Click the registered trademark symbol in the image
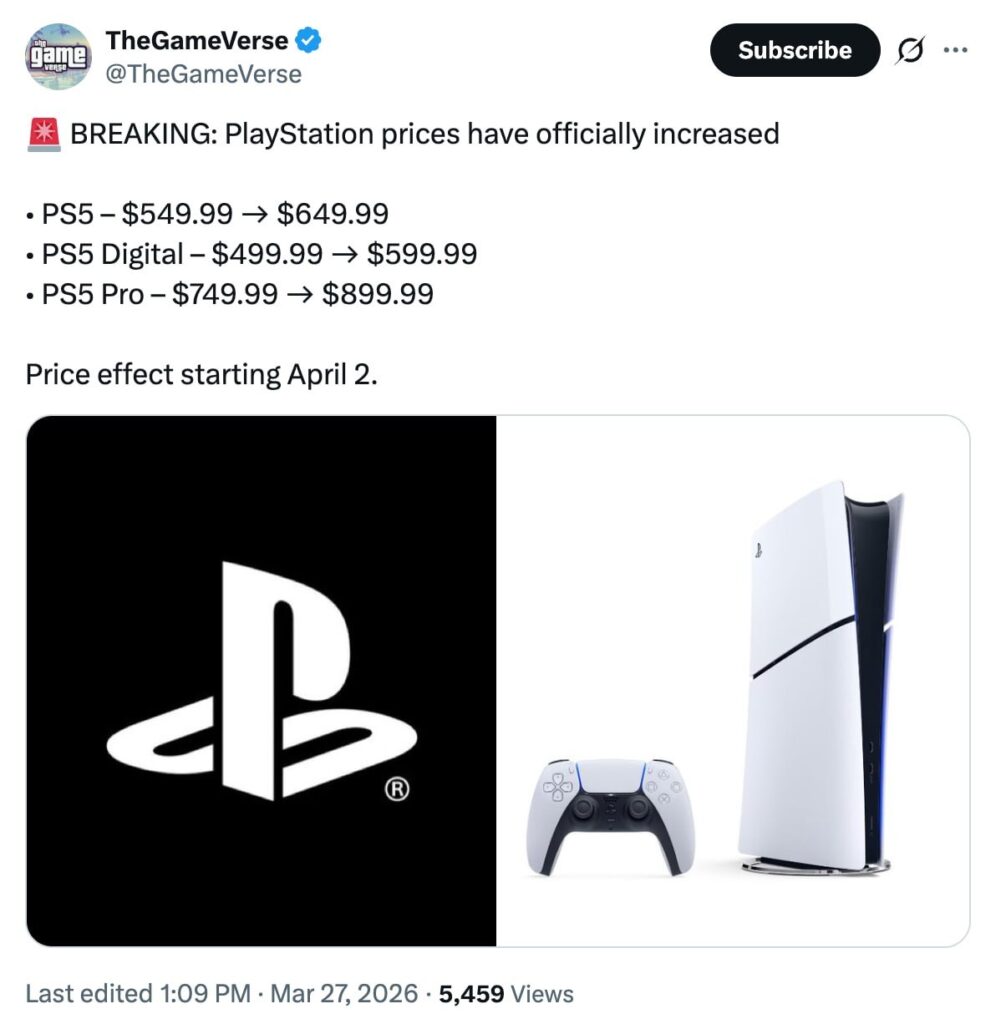 point(397,790)
